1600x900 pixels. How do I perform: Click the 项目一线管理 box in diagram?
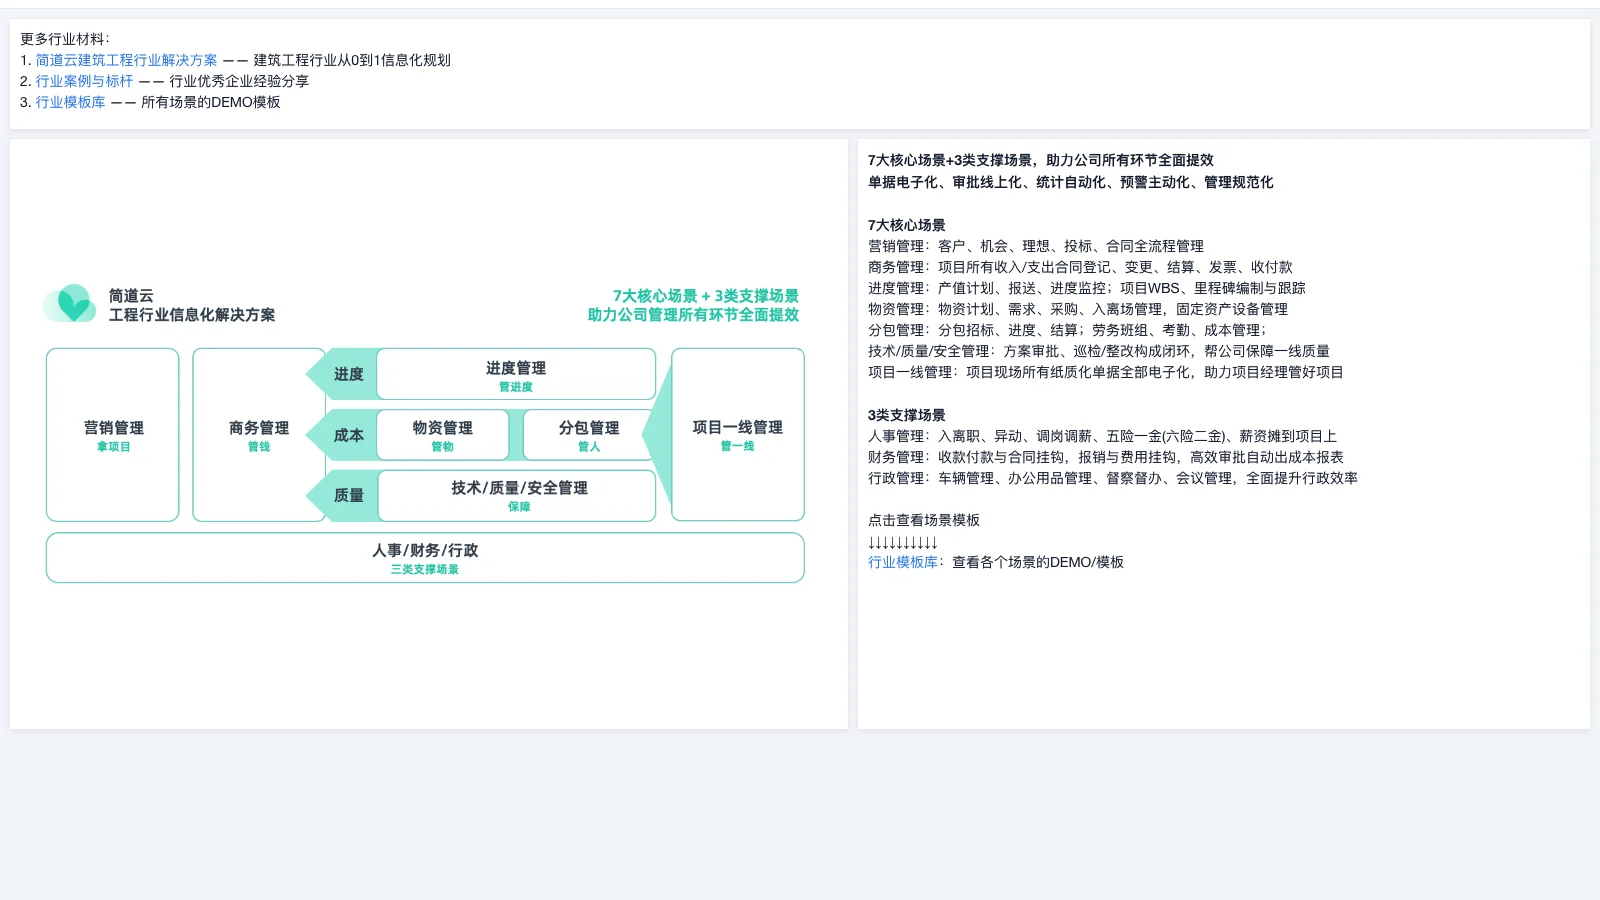coord(738,435)
